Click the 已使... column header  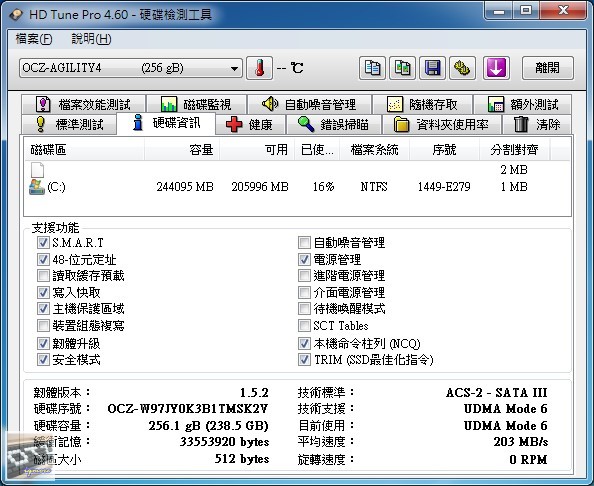(317, 149)
